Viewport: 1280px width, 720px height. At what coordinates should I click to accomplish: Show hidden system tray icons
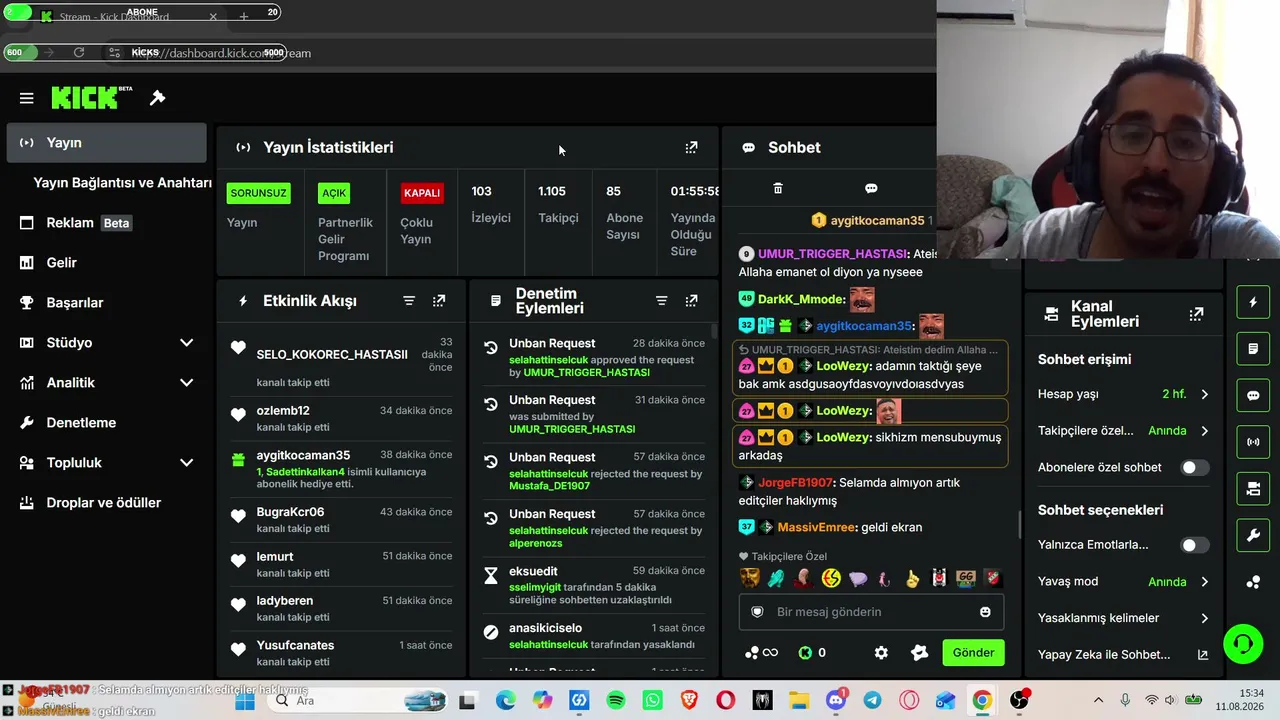click(1098, 701)
